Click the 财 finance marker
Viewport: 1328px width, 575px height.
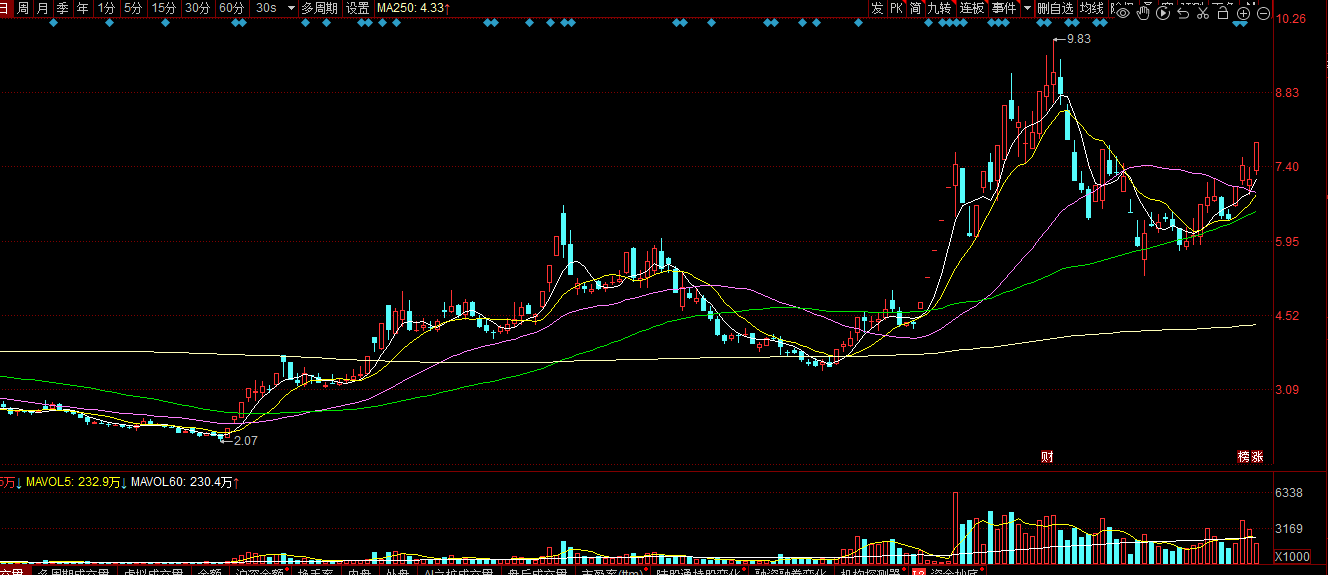1047,457
